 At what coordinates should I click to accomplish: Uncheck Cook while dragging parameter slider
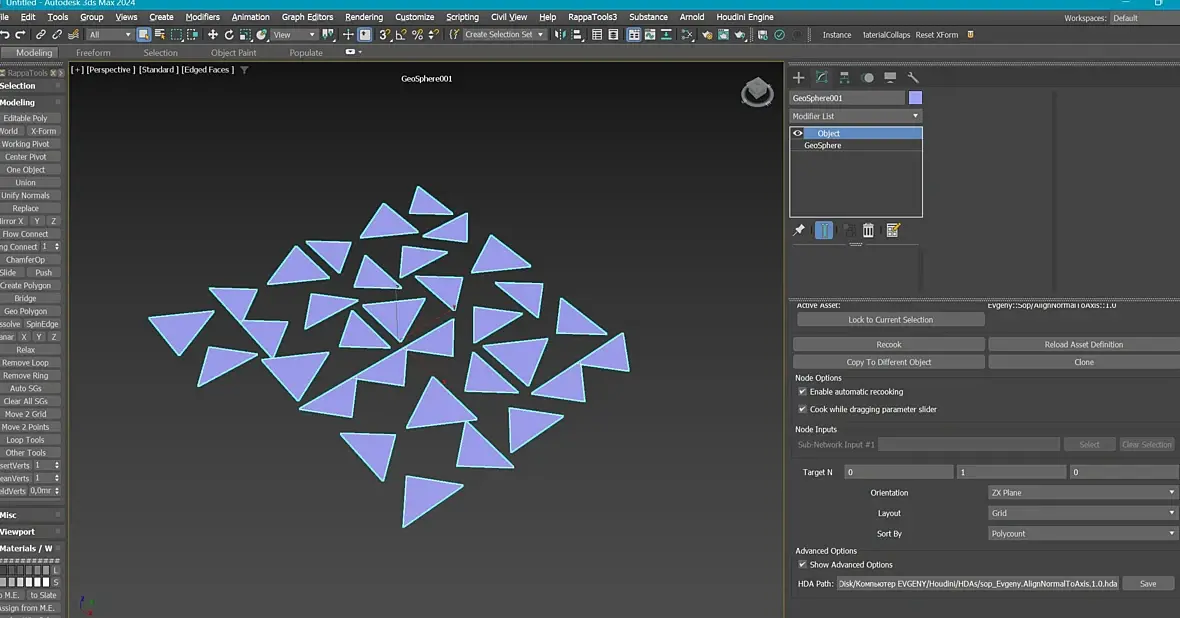pyautogui.click(x=802, y=409)
